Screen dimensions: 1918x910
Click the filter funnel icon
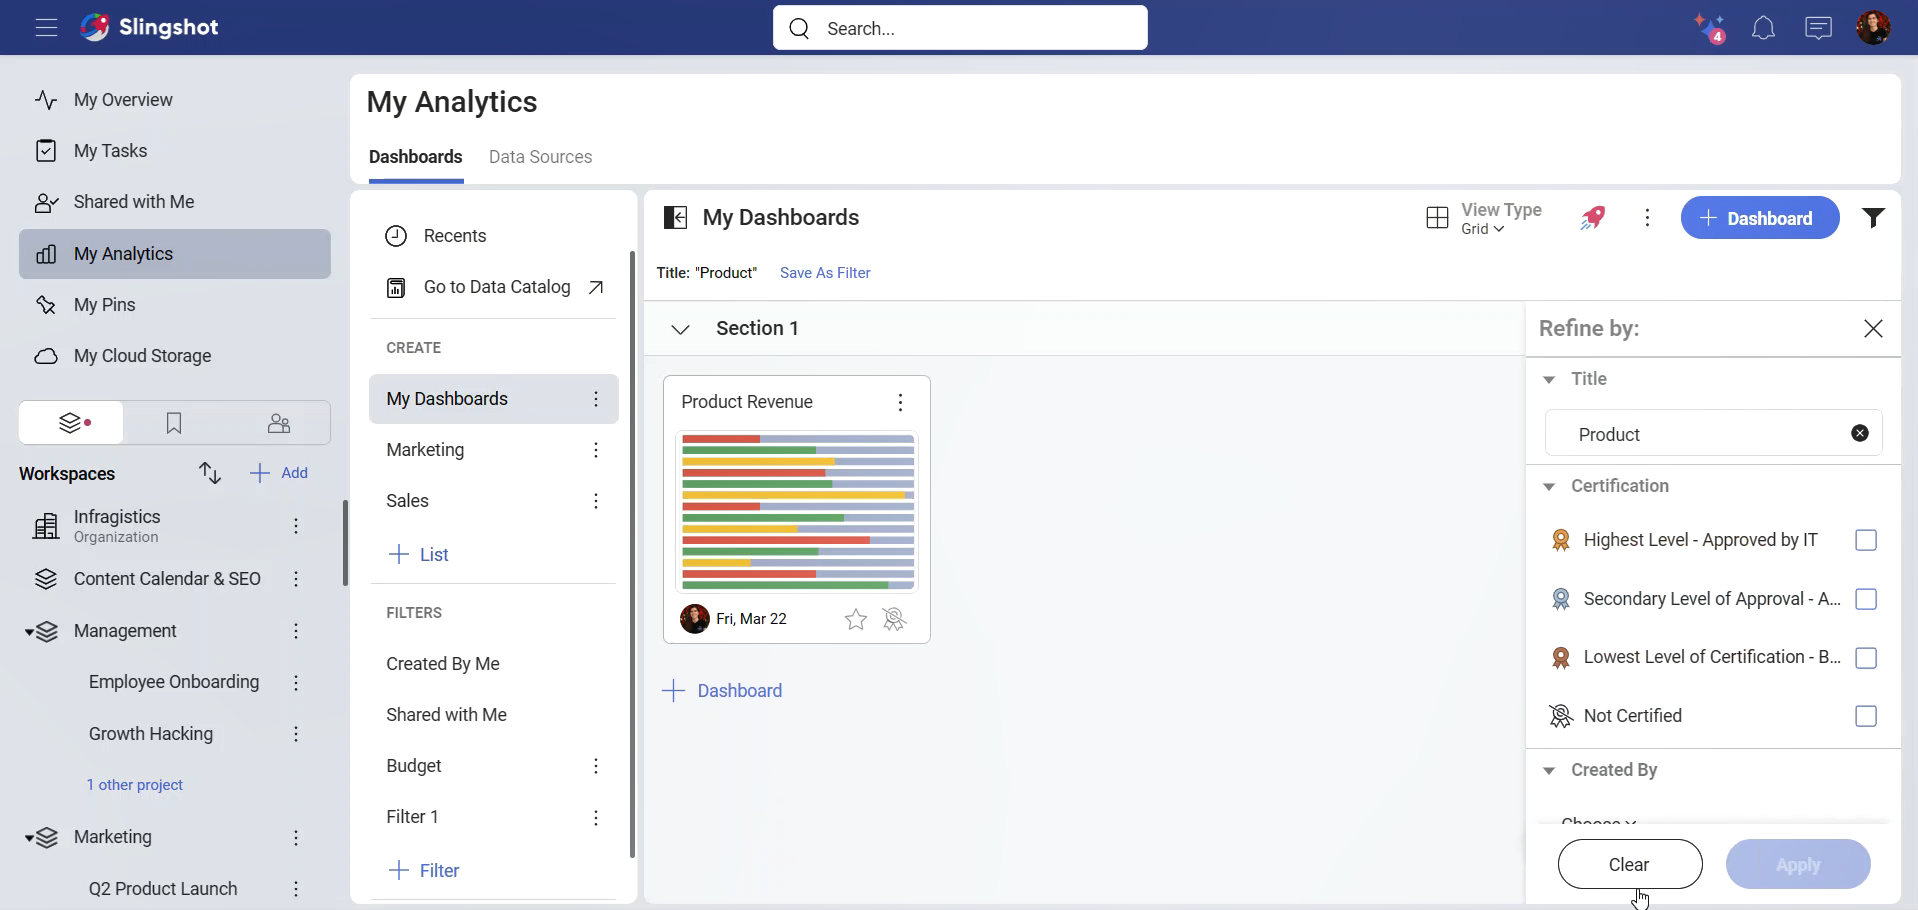coord(1873,218)
